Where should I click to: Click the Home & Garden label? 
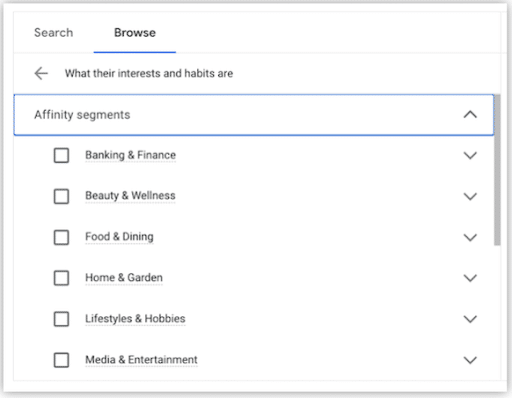[x=124, y=278]
